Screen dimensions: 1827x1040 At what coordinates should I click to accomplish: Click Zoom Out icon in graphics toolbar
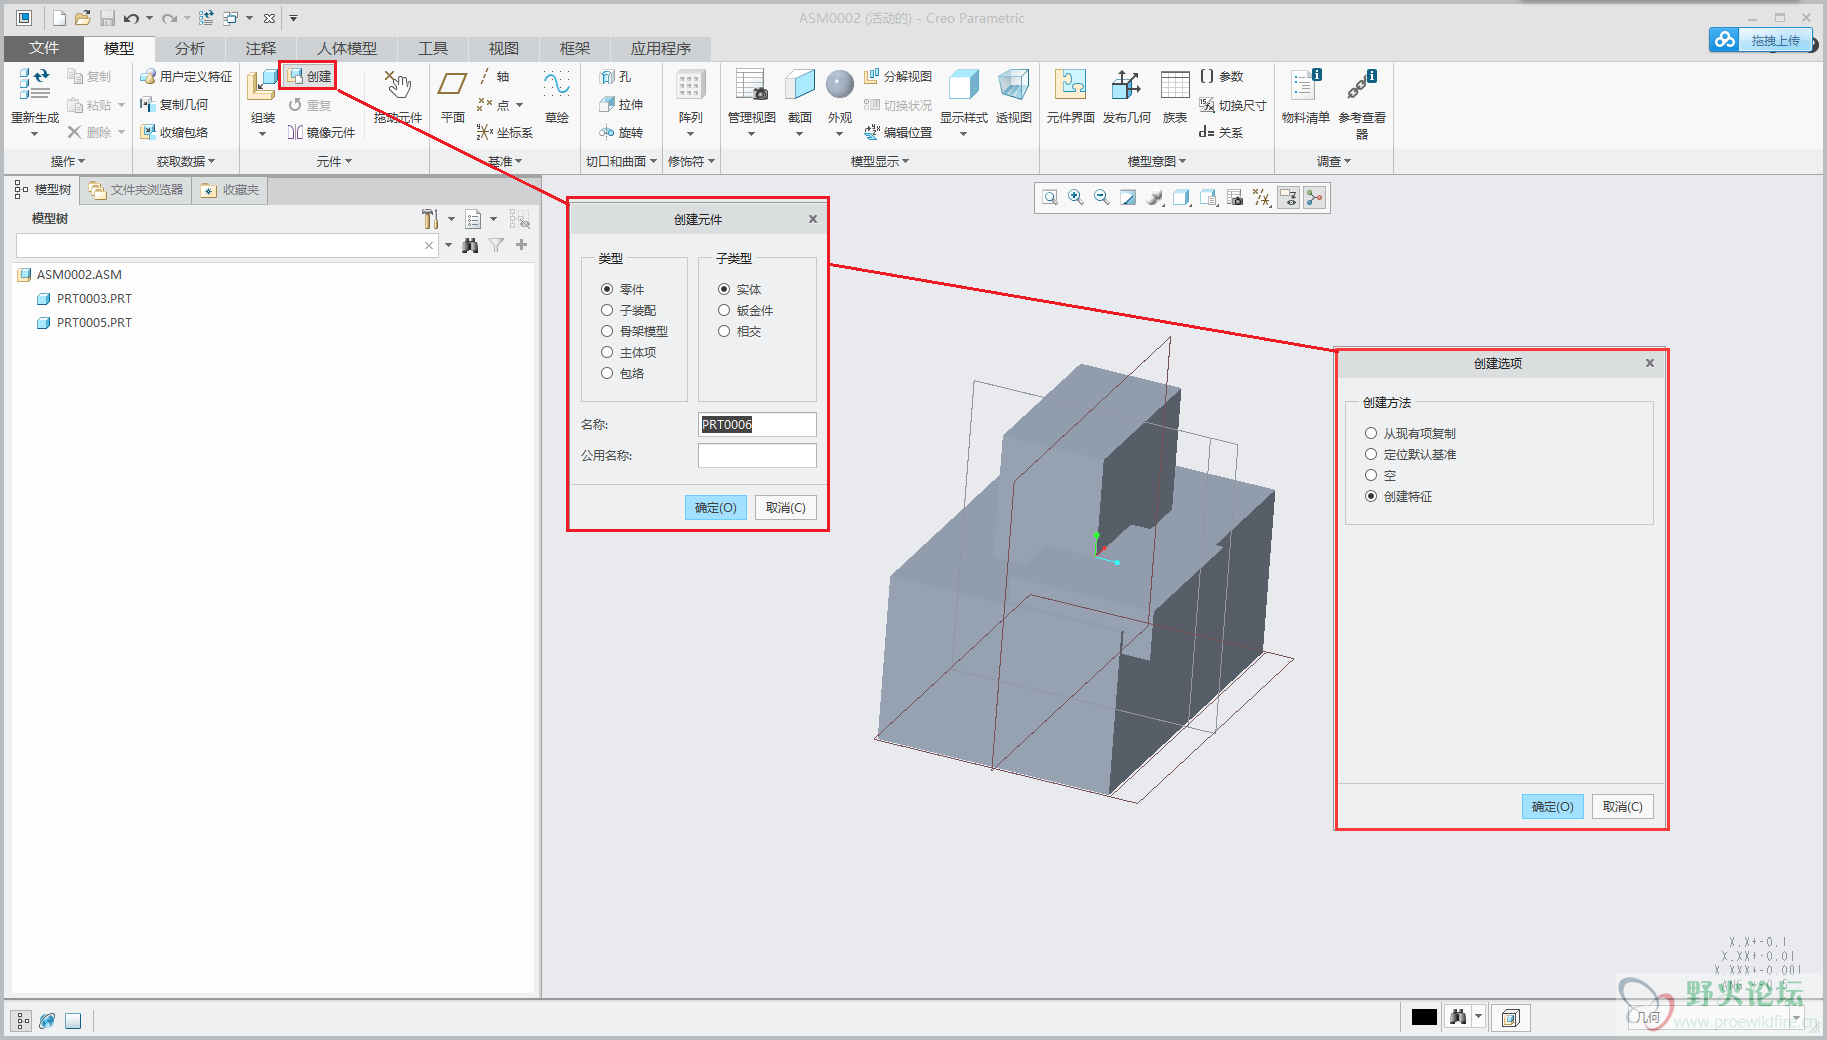[x=1102, y=198]
